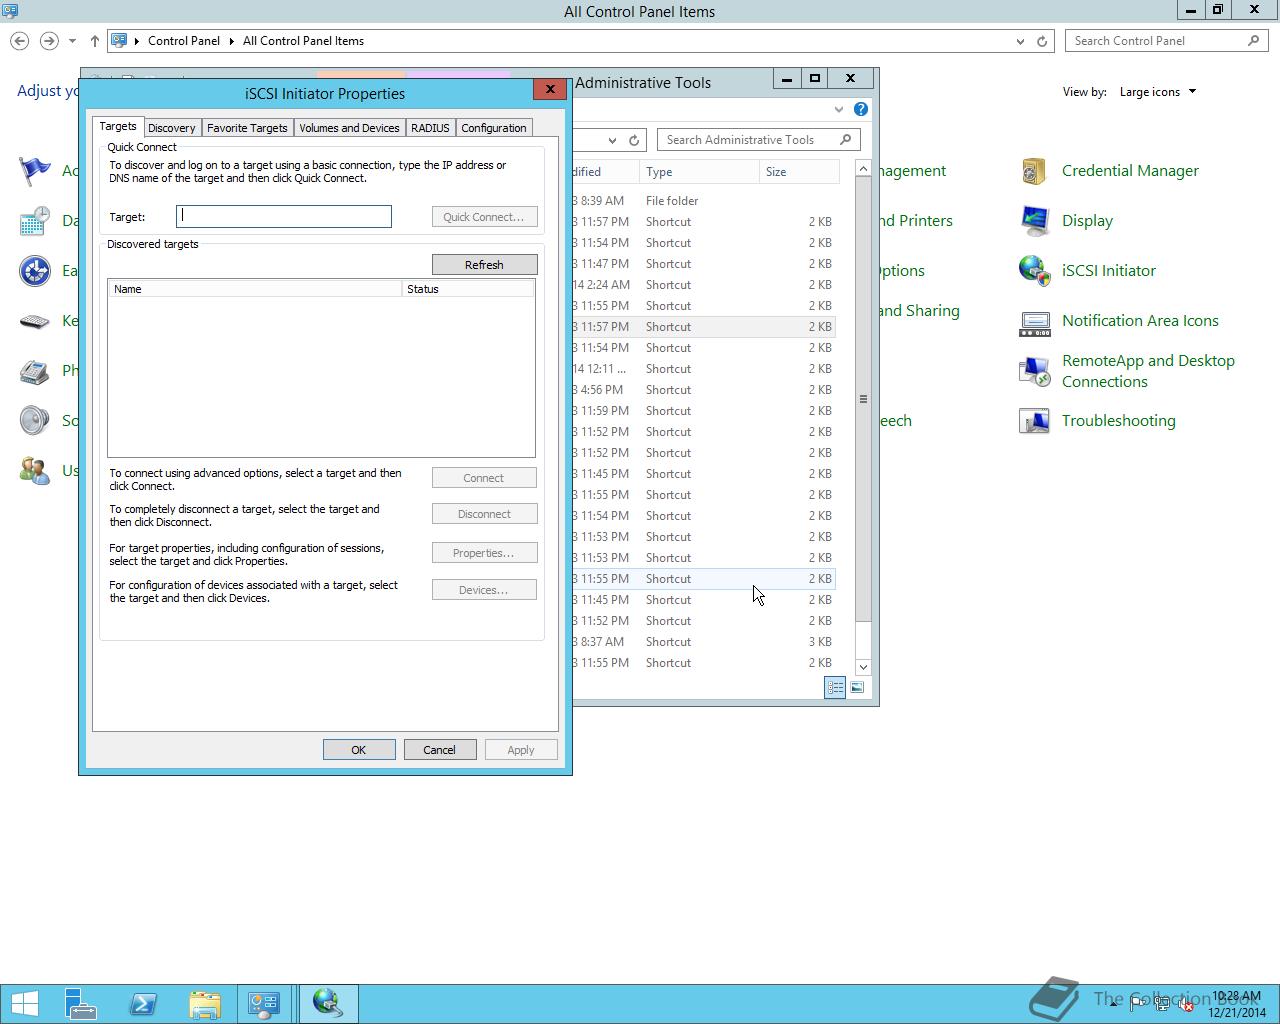Open the Configuration tab
This screenshot has width=1280, height=1024.
click(494, 128)
